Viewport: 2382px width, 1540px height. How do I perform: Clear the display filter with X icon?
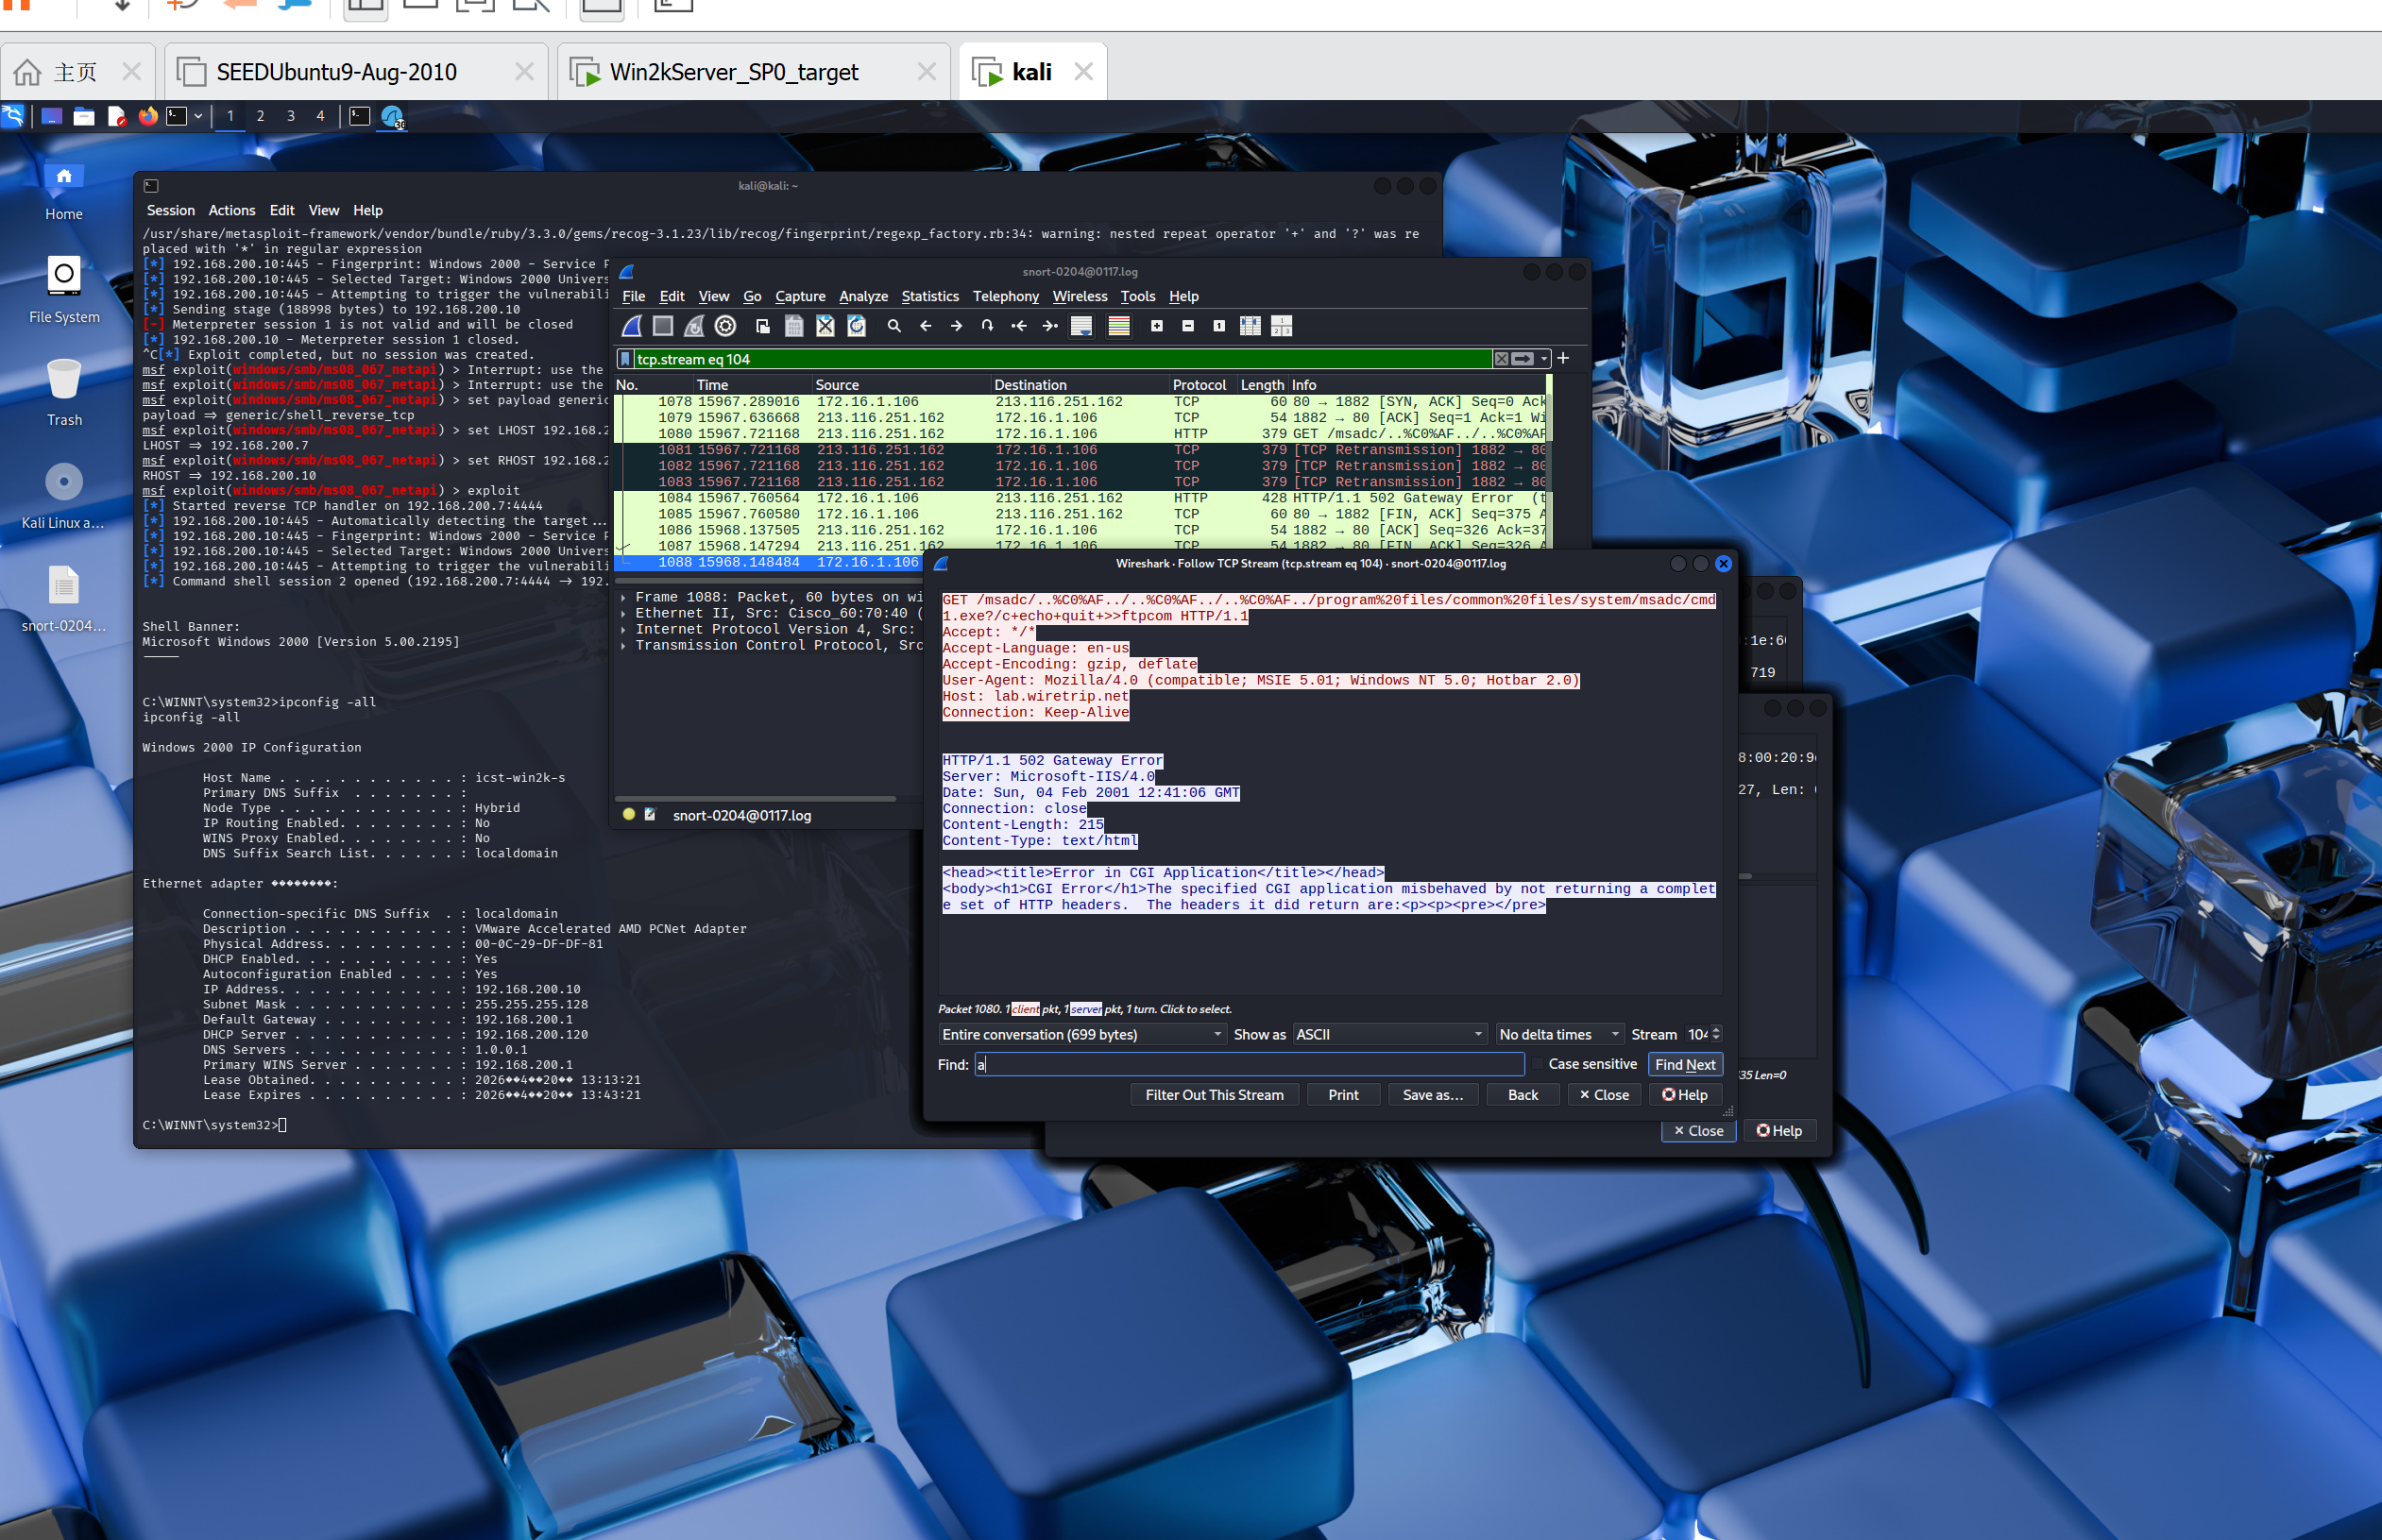(1501, 359)
